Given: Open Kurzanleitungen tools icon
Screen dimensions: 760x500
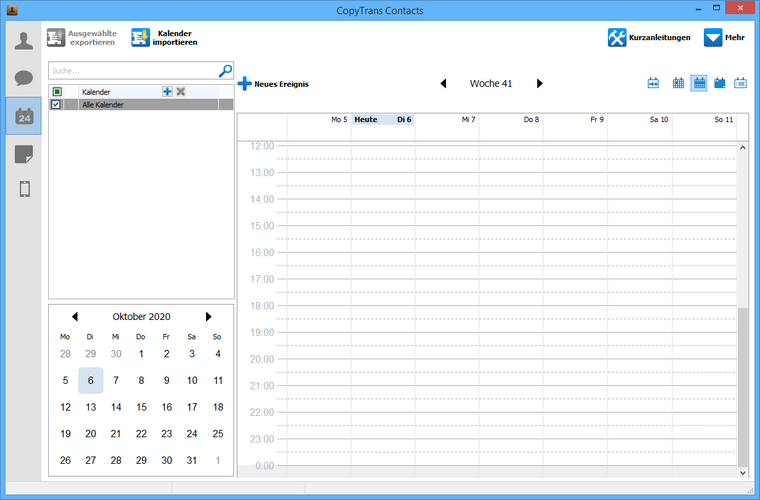Looking at the screenshot, I should pos(617,37).
